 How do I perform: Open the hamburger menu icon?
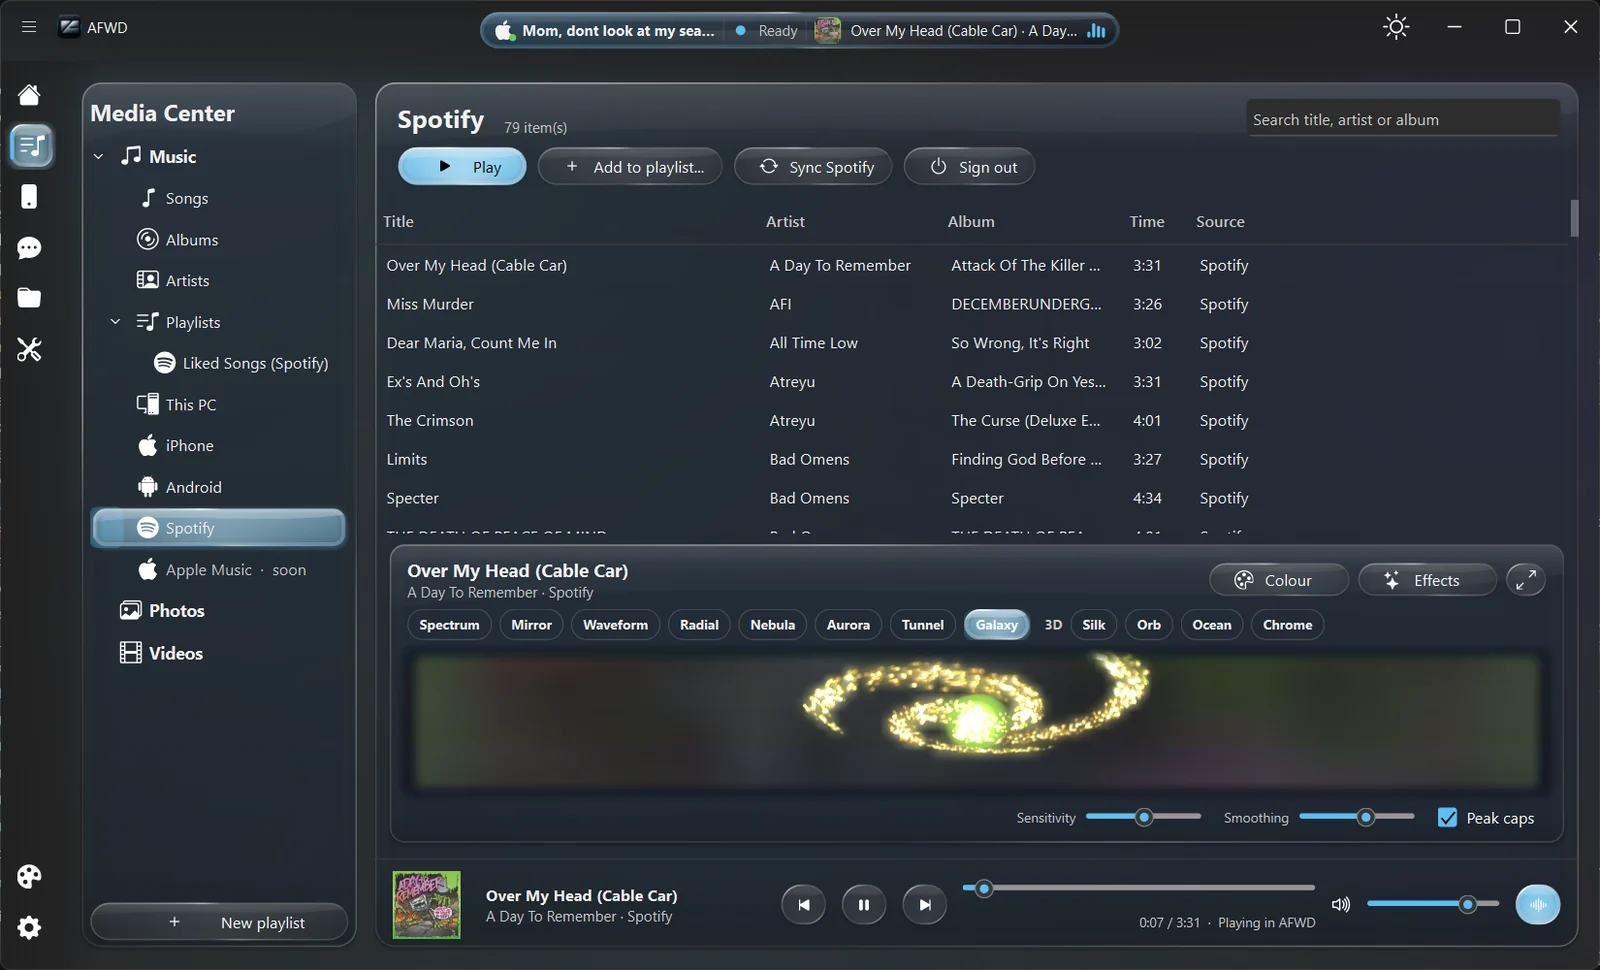(x=29, y=27)
